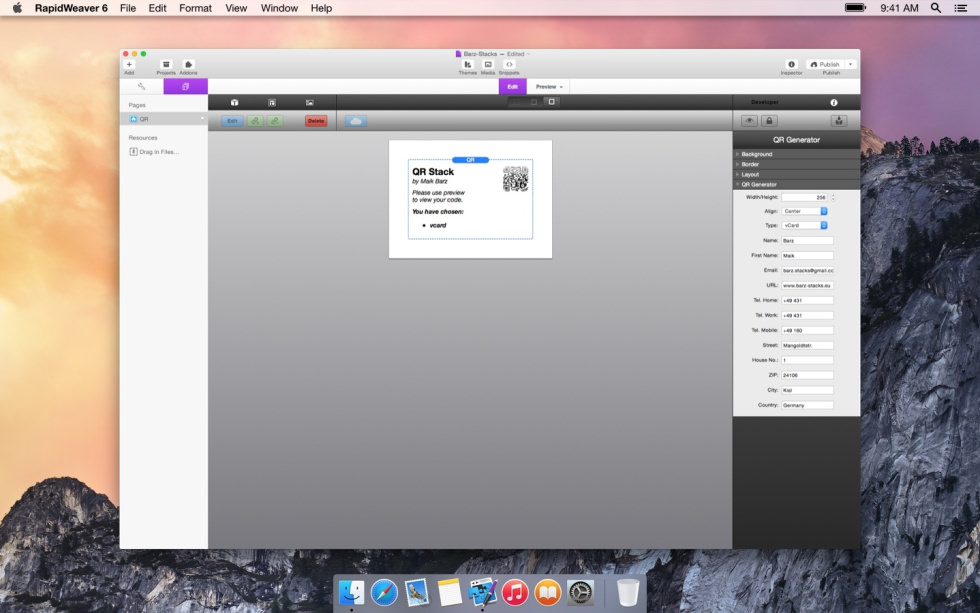980x613 pixels.
Task: Click the Country field showing Germany
Action: [x=807, y=405]
